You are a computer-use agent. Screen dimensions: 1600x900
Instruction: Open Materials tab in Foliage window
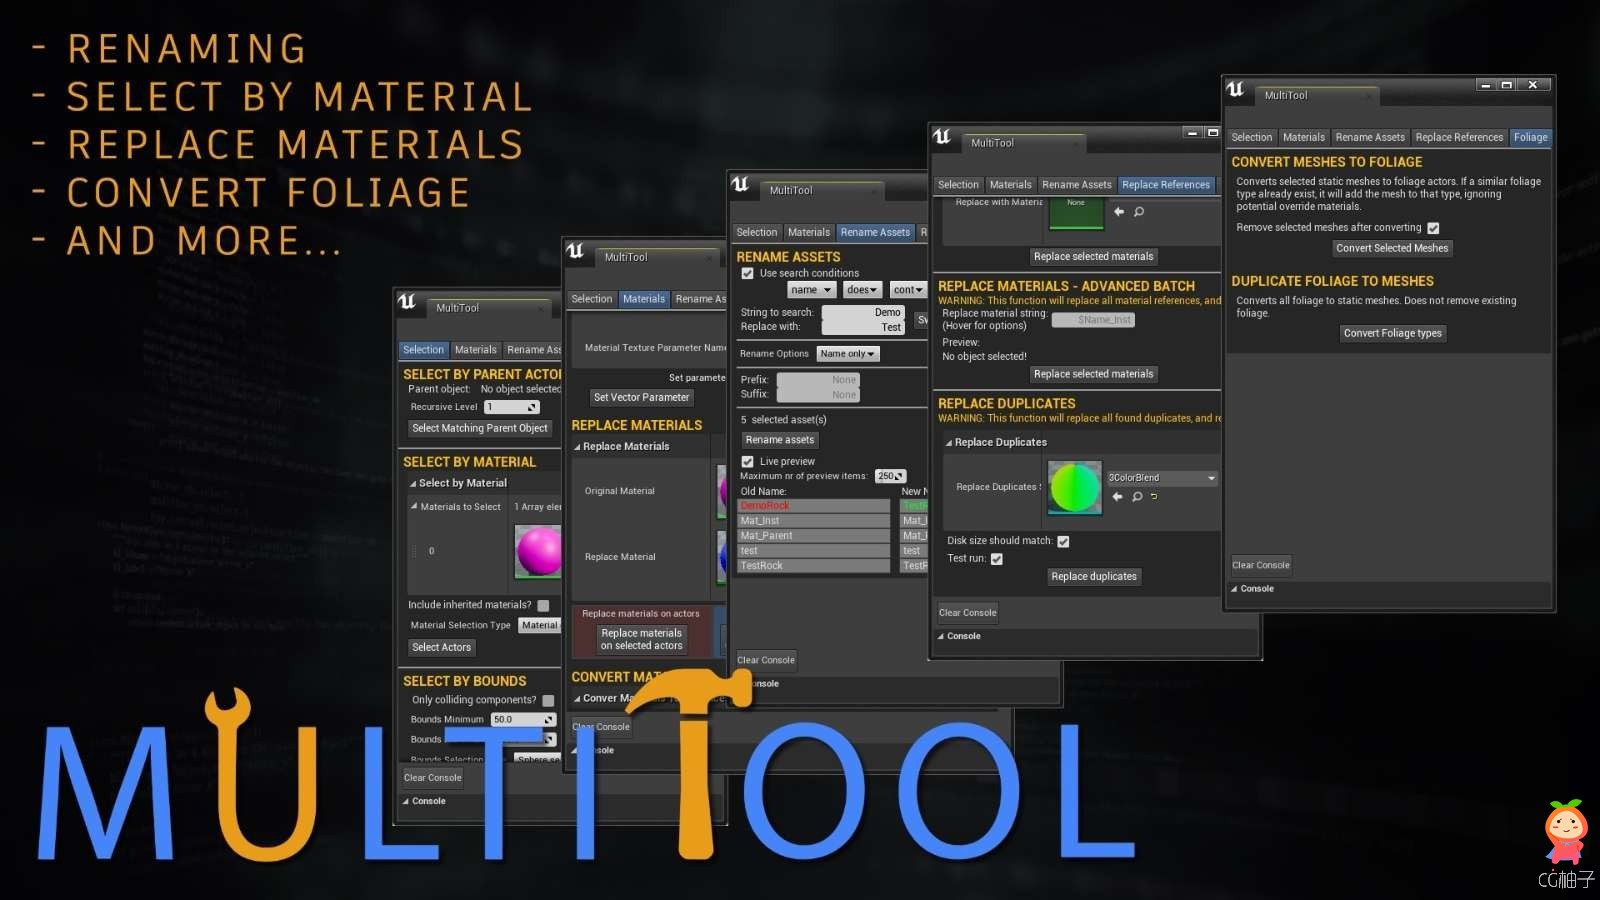[1304, 137]
